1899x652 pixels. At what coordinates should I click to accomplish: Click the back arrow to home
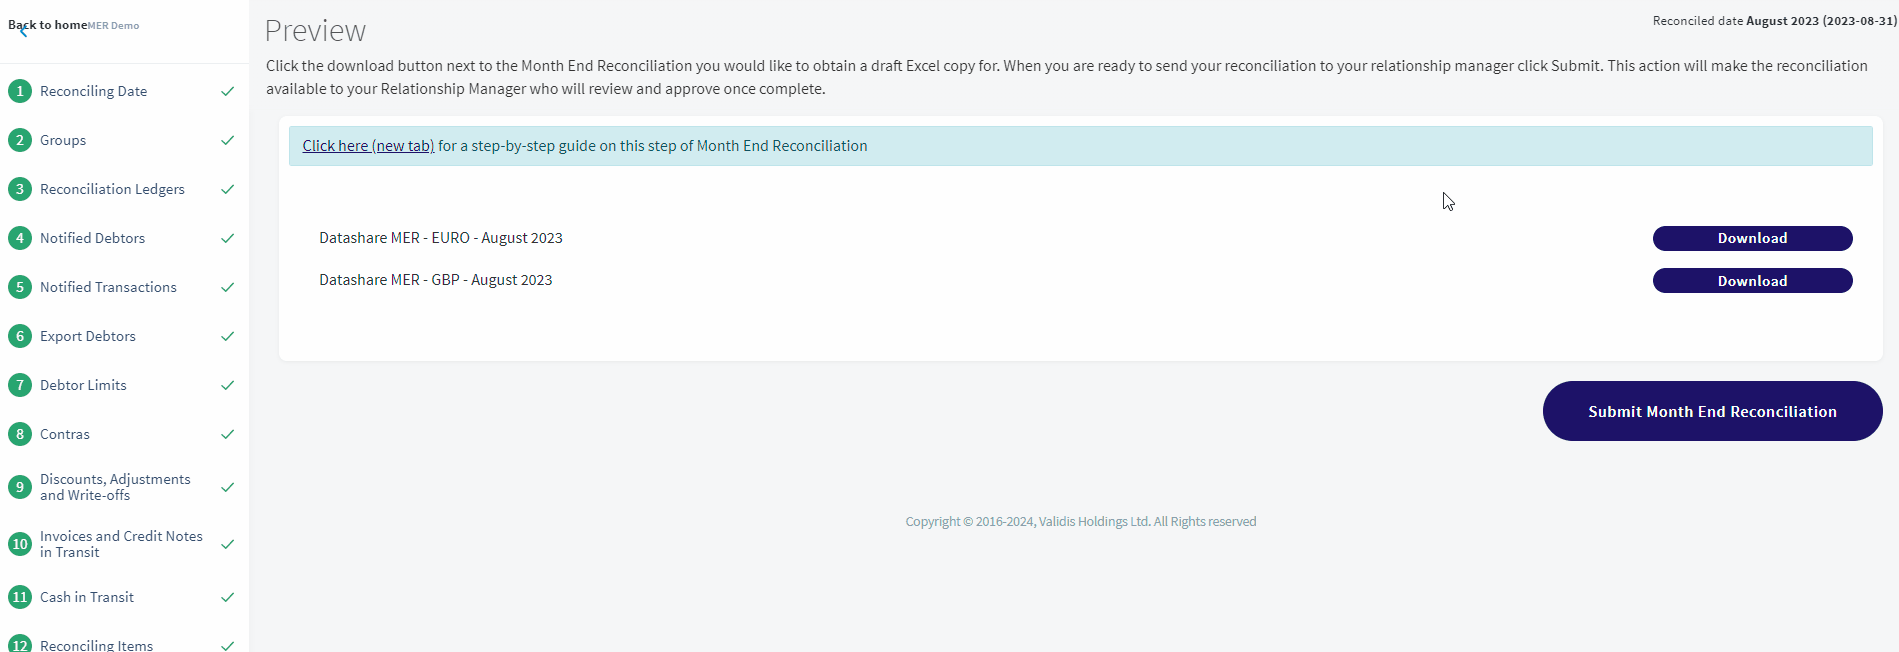coord(23,31)
